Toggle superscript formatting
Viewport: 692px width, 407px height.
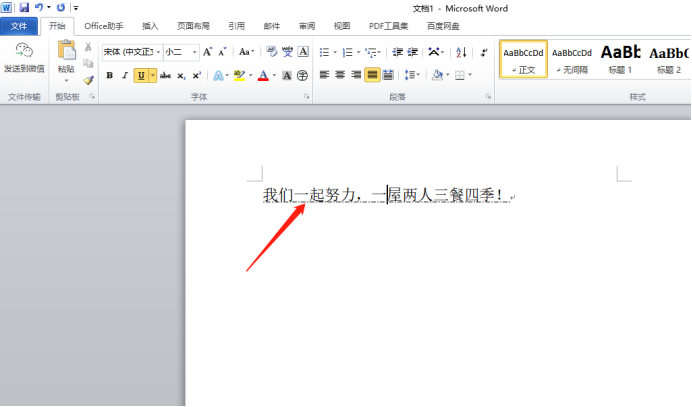click(x=197, y=75)
